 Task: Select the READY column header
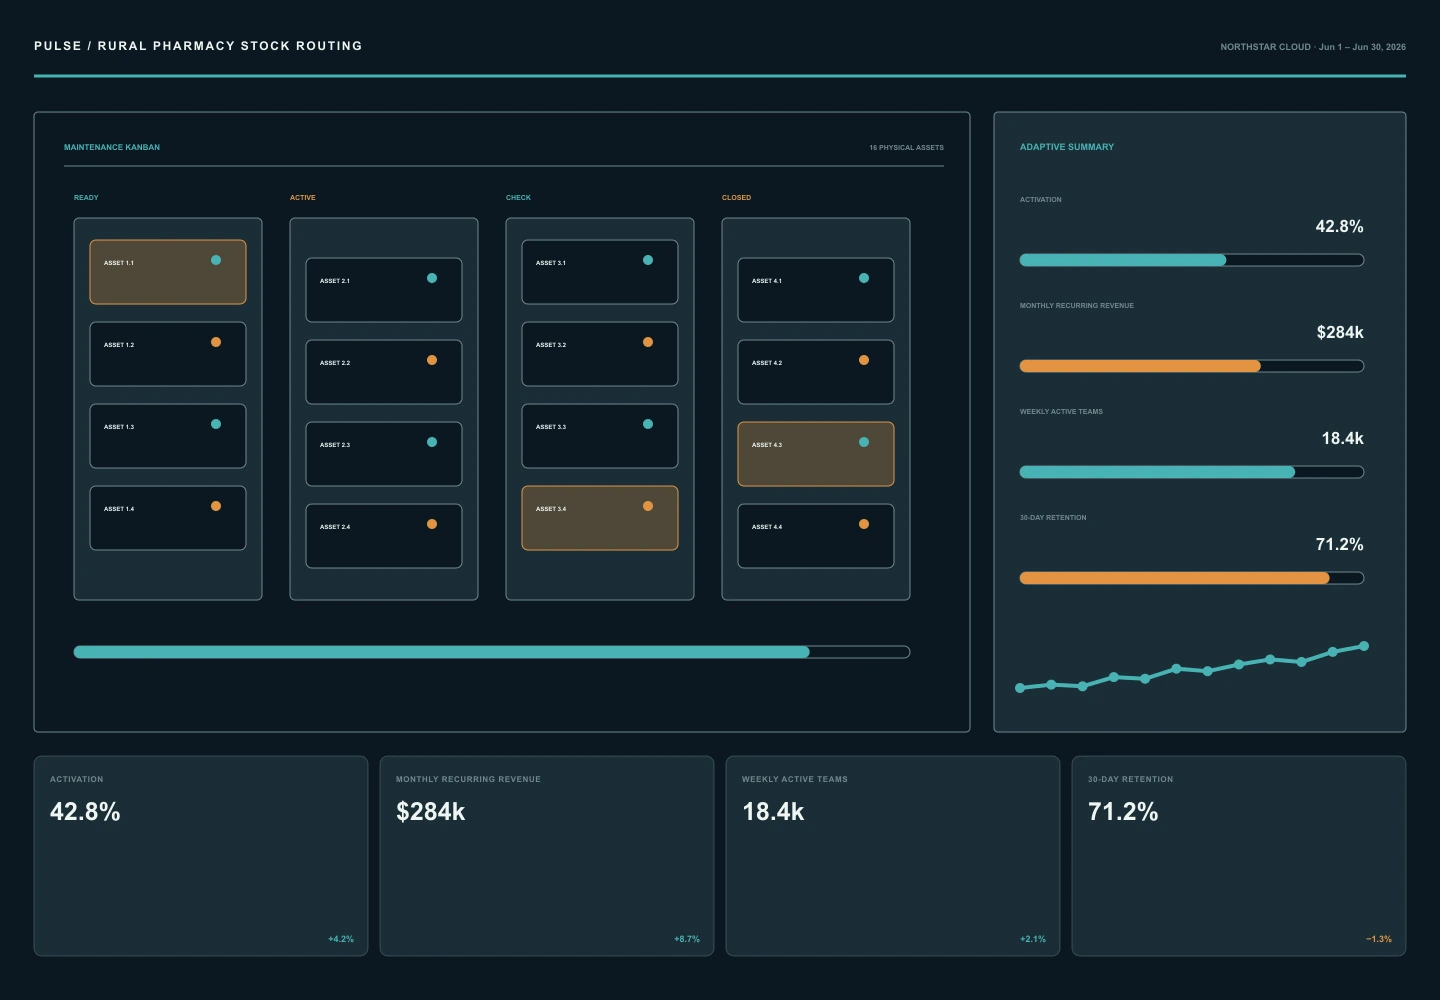[86, 198]
